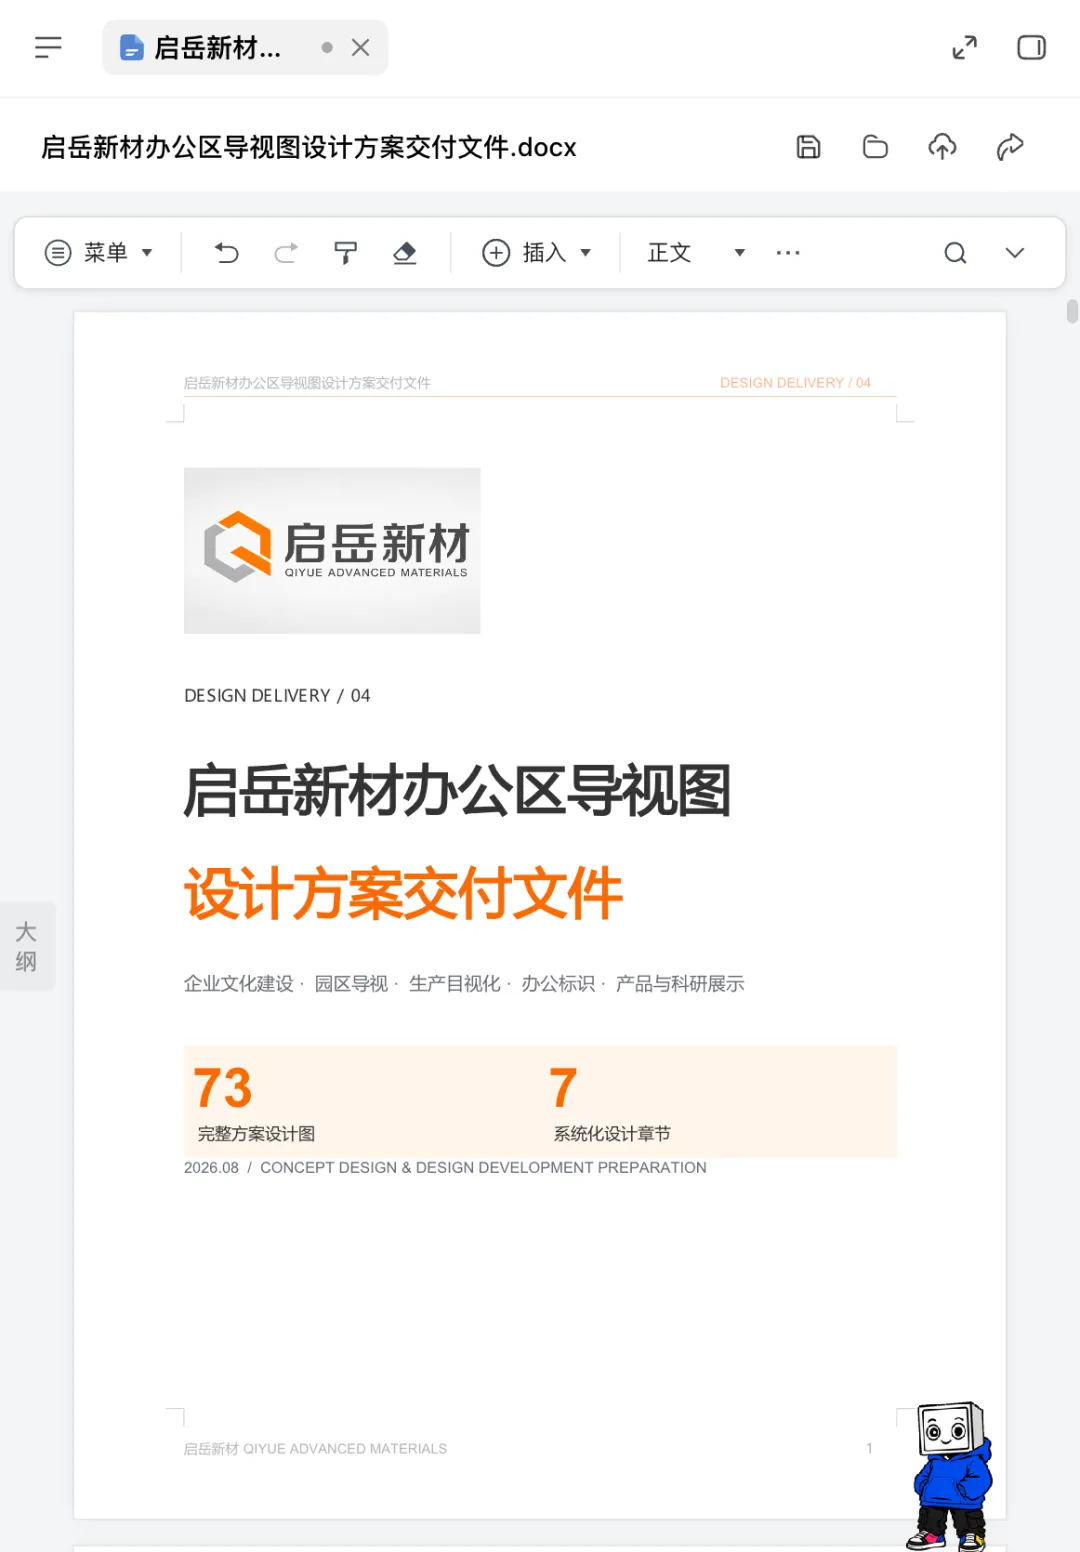Open a file with the folder icon
The height and width of the screenshot is (1552, 1080).
(x=876, y=147)
